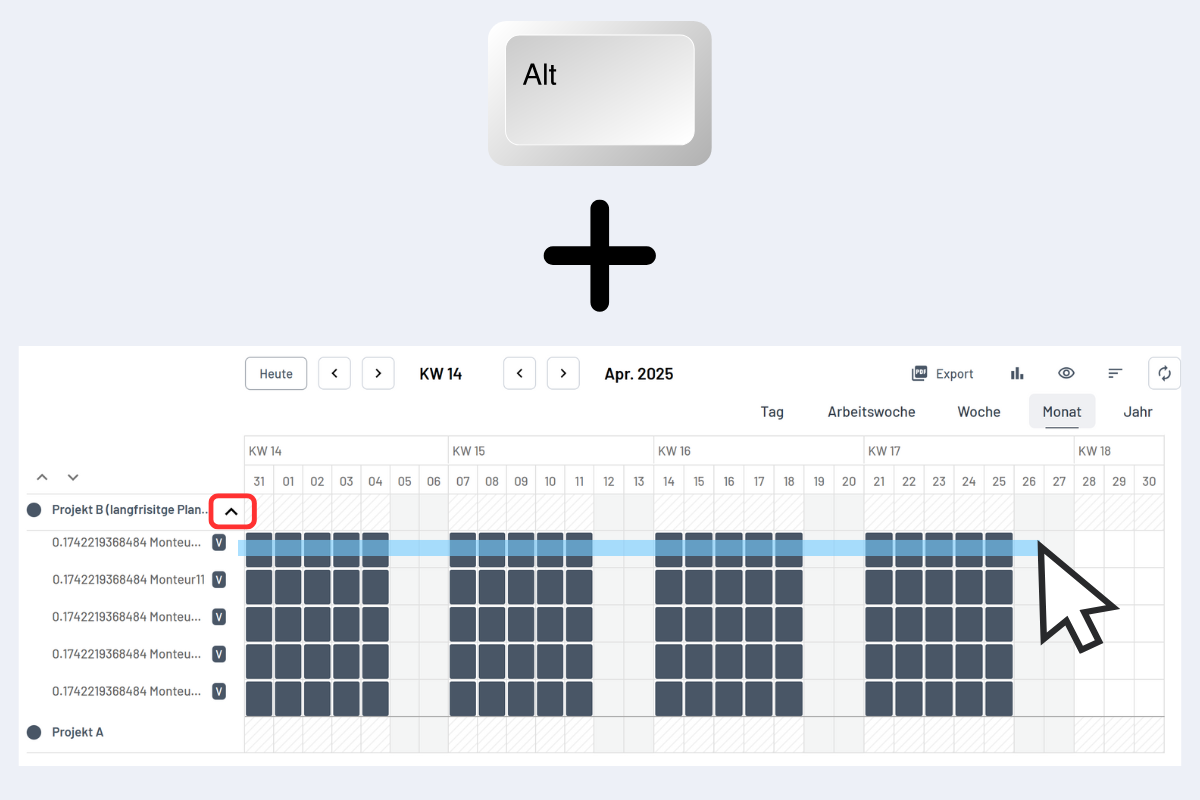Viewport: 1200px width, 800px height.
Task: Click the V badge next to Monteur11
Action: click(x=219, y=580)
